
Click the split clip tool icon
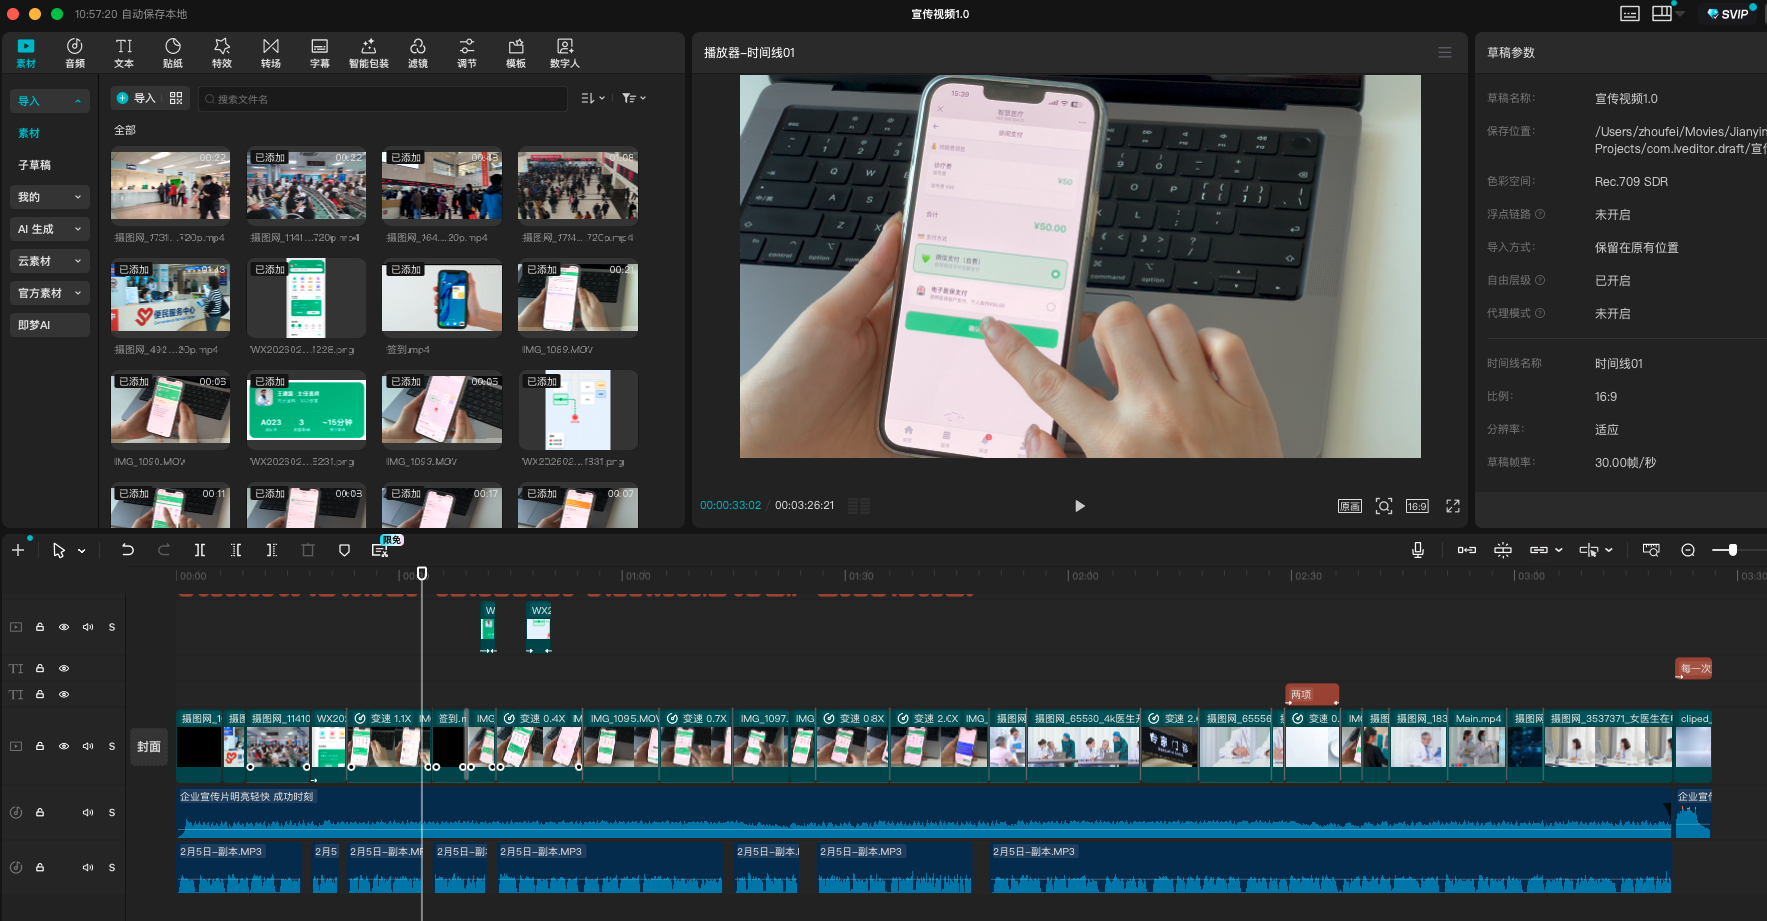pyautogui.click(x=200, y=550)
